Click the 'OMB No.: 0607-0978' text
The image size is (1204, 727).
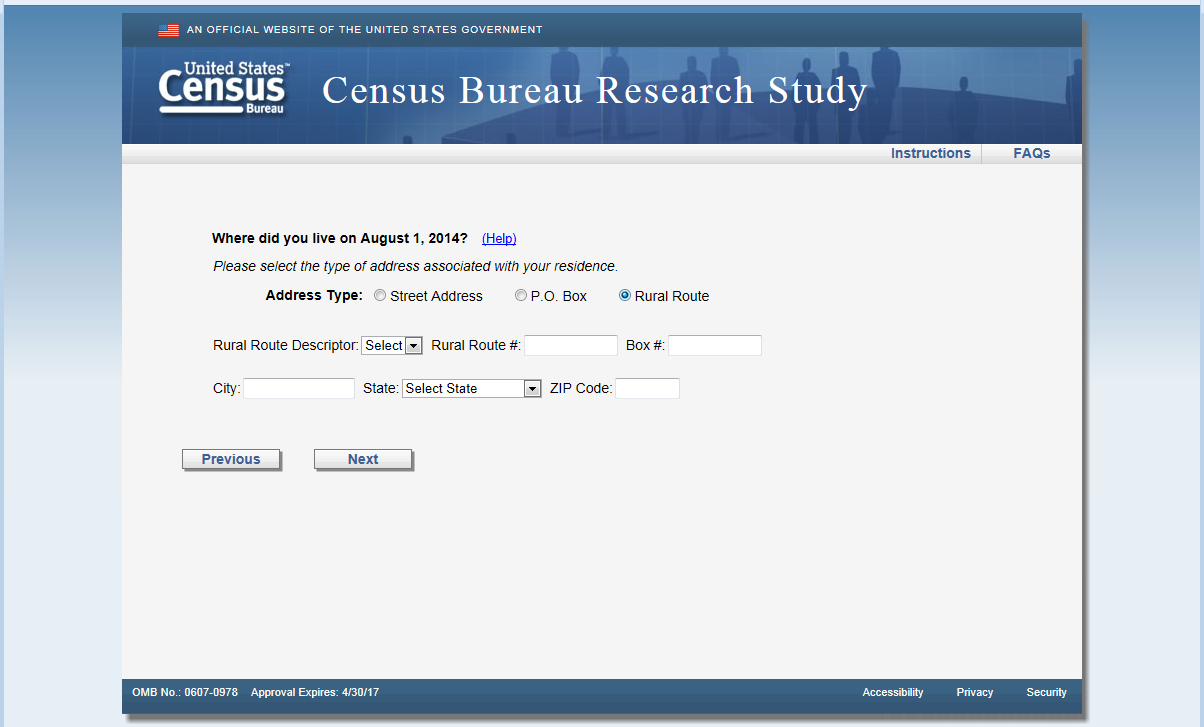click(x=185, y=692)
